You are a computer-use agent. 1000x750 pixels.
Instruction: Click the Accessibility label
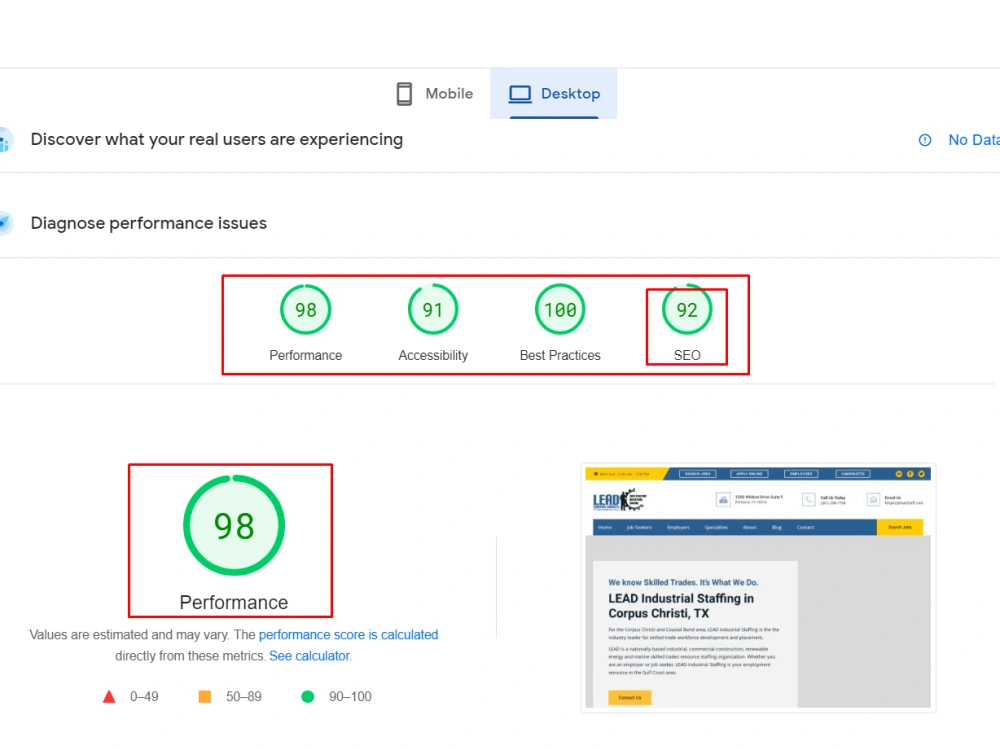(x=433, y=355)
